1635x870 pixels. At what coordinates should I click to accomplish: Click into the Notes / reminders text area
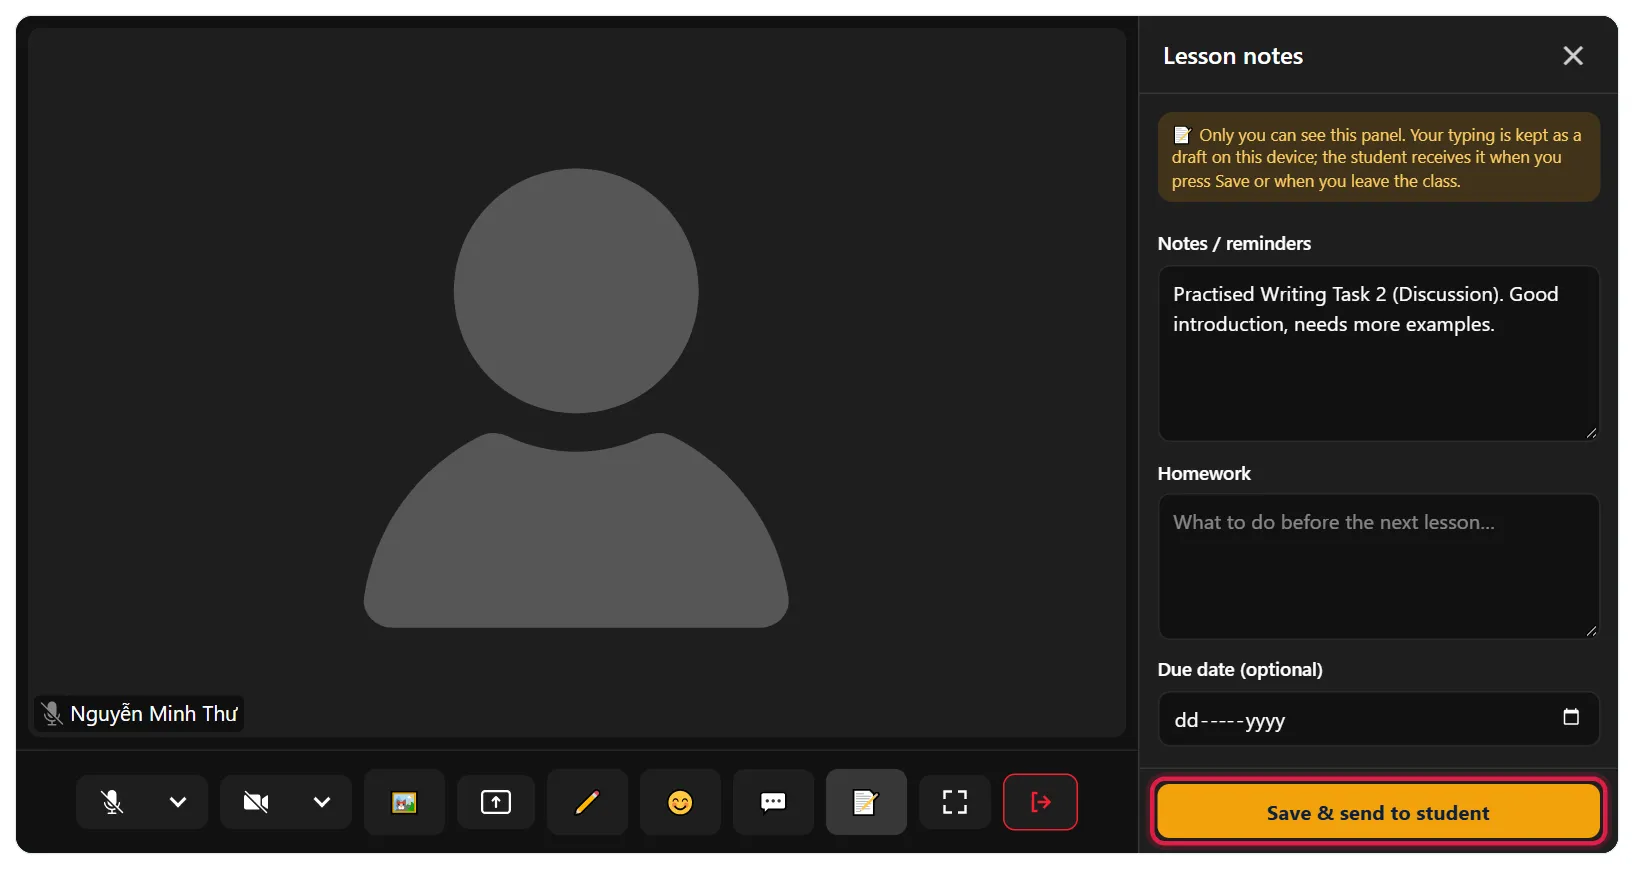point(1379,353)
